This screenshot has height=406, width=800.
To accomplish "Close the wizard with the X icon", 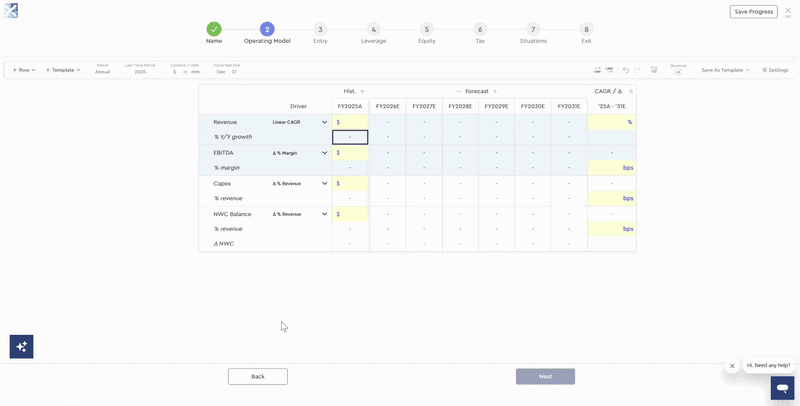I will click(788, 10).
